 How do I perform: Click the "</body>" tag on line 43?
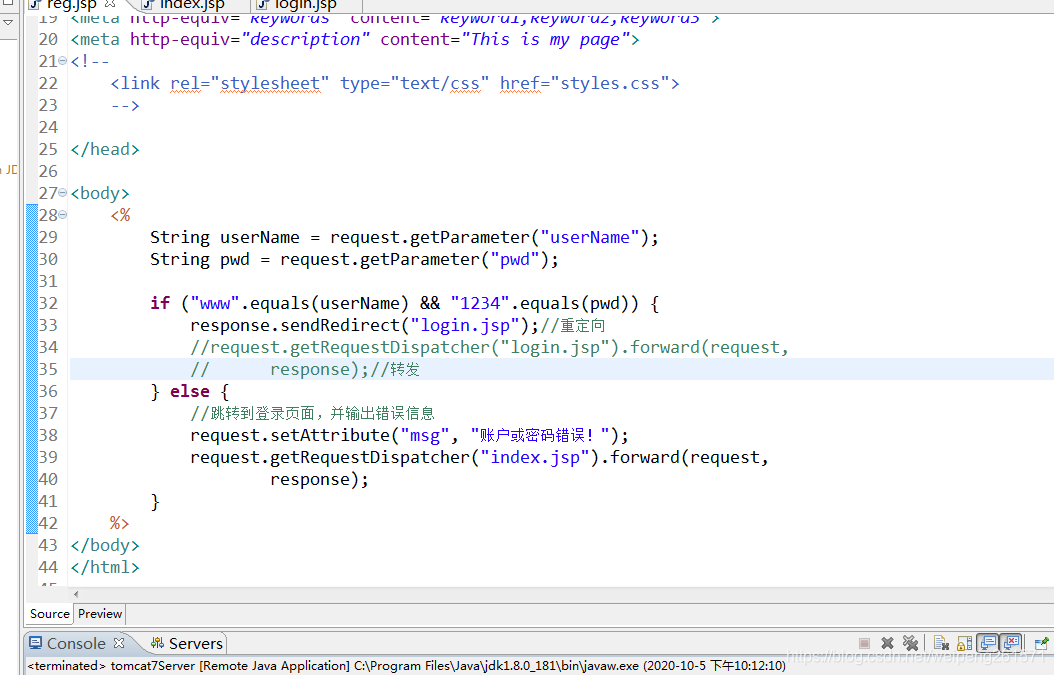pyautogui.click(x=105, y=545)
